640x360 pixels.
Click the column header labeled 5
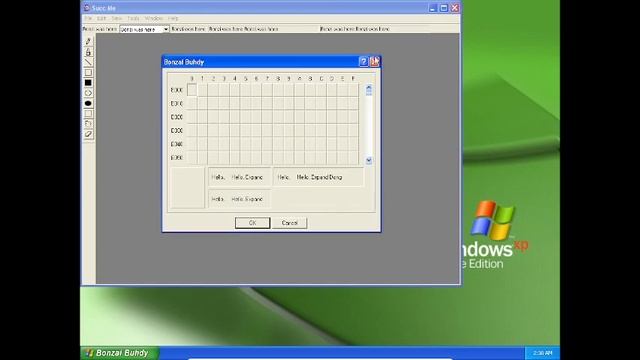click(x=246, y=78)
